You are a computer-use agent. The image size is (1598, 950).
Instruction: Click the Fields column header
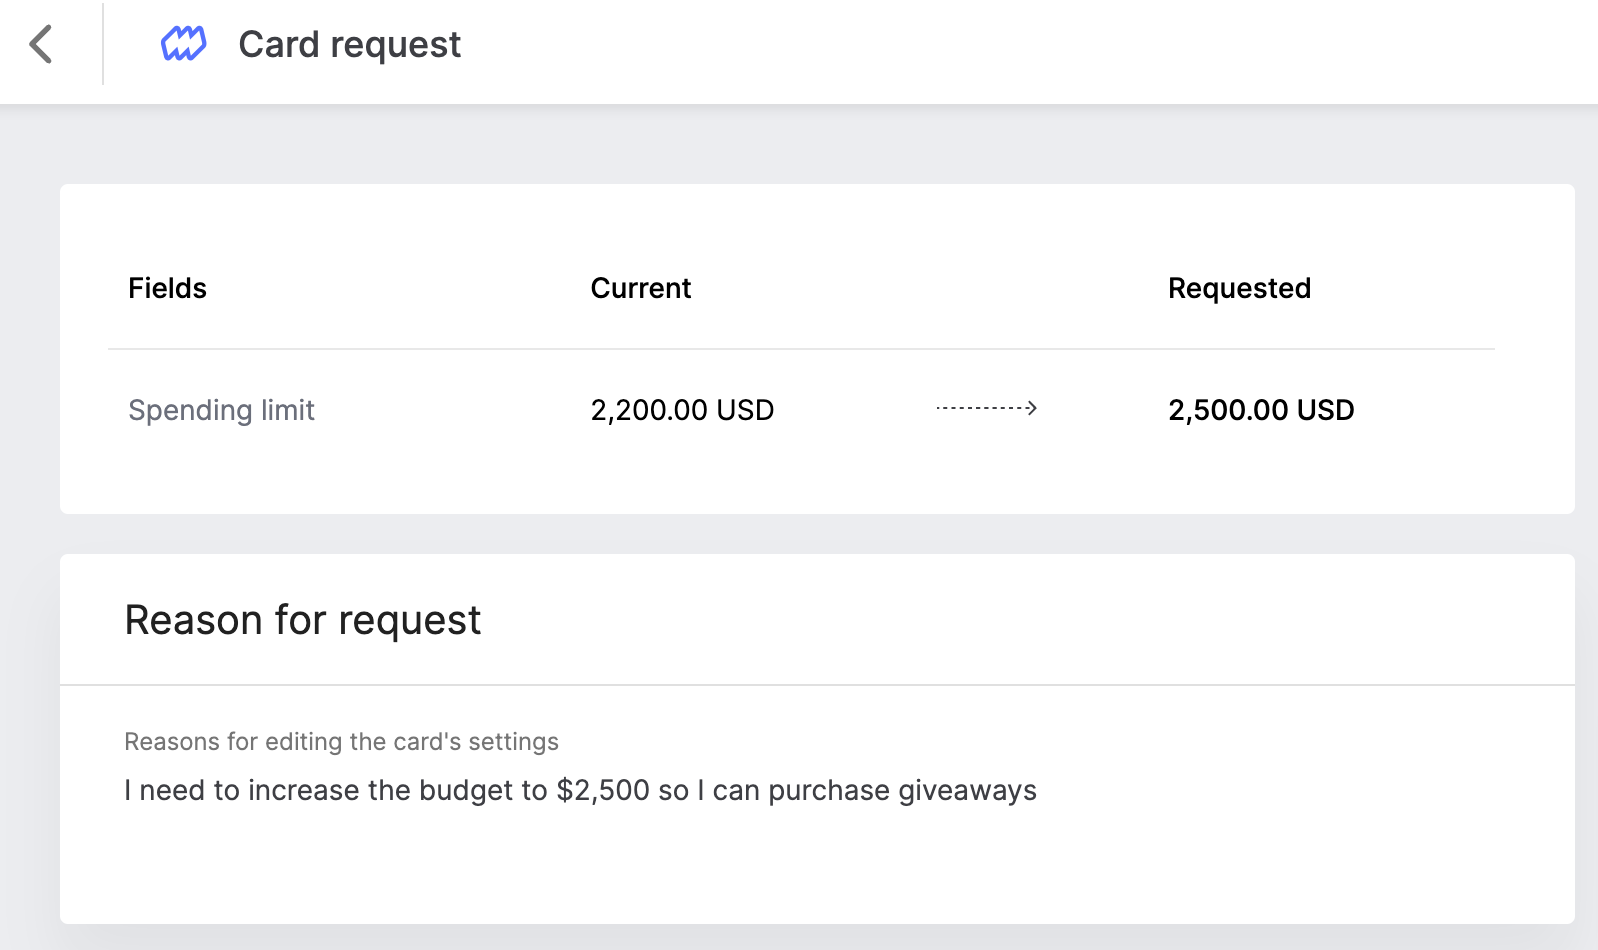167,288
